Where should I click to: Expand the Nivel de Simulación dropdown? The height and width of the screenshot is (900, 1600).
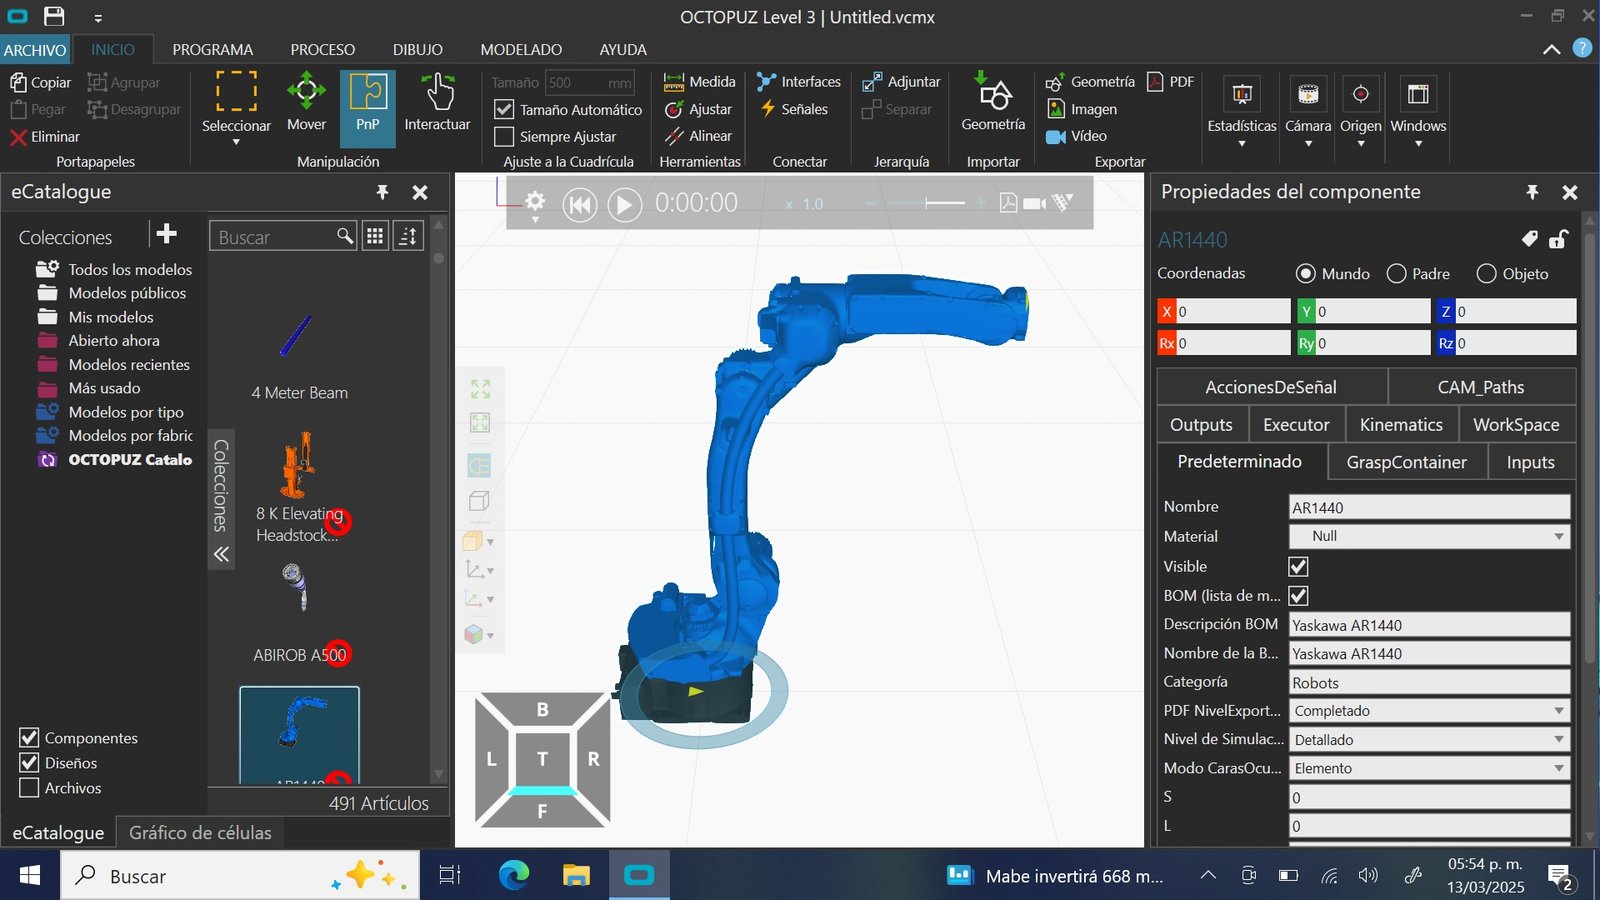(x=1429, y=740)
